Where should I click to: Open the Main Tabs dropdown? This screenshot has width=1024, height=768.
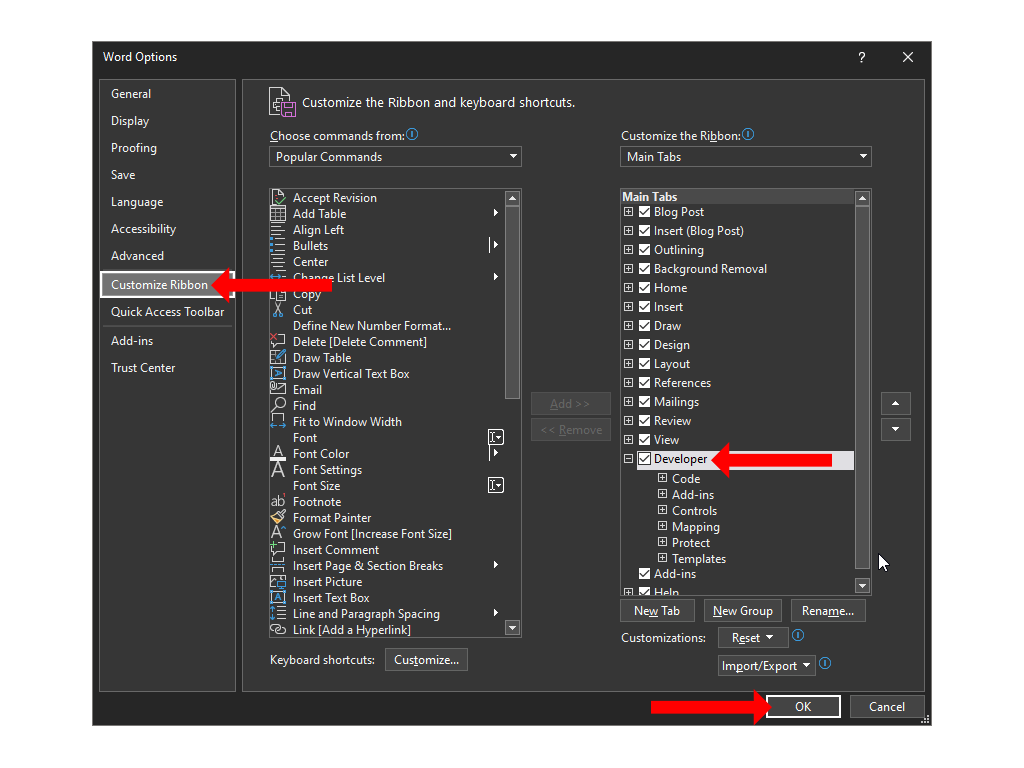pyautogui.click(x=746, y=157)
